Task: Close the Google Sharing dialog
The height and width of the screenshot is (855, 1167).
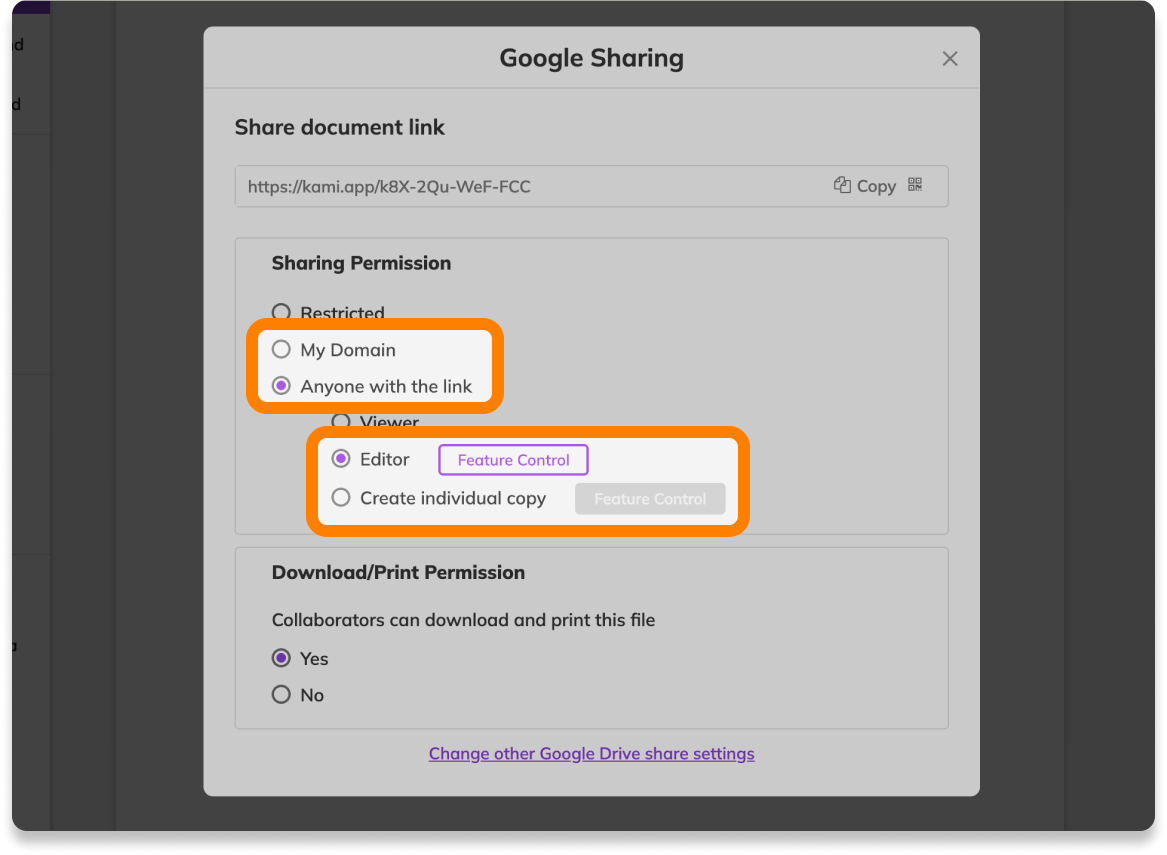Action: click(x=949, y=59)
